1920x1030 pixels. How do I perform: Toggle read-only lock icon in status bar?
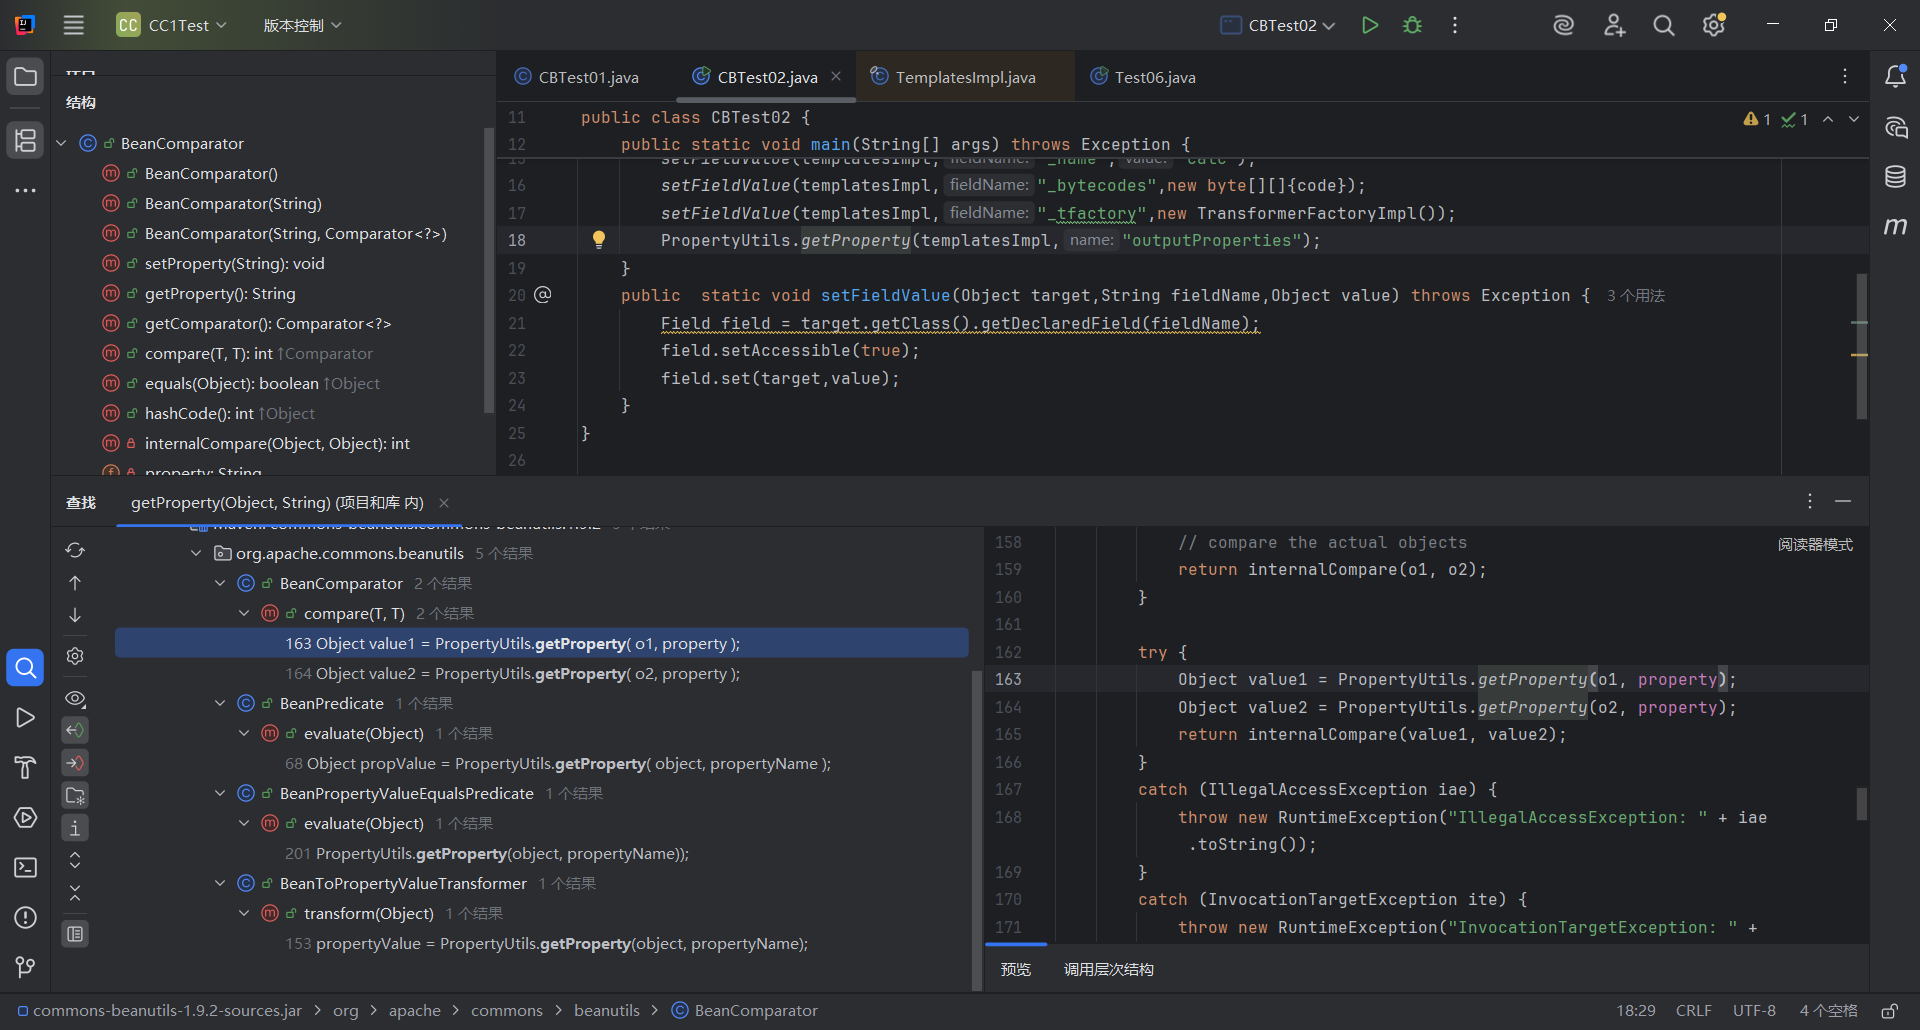[x=1889, y=1011]
